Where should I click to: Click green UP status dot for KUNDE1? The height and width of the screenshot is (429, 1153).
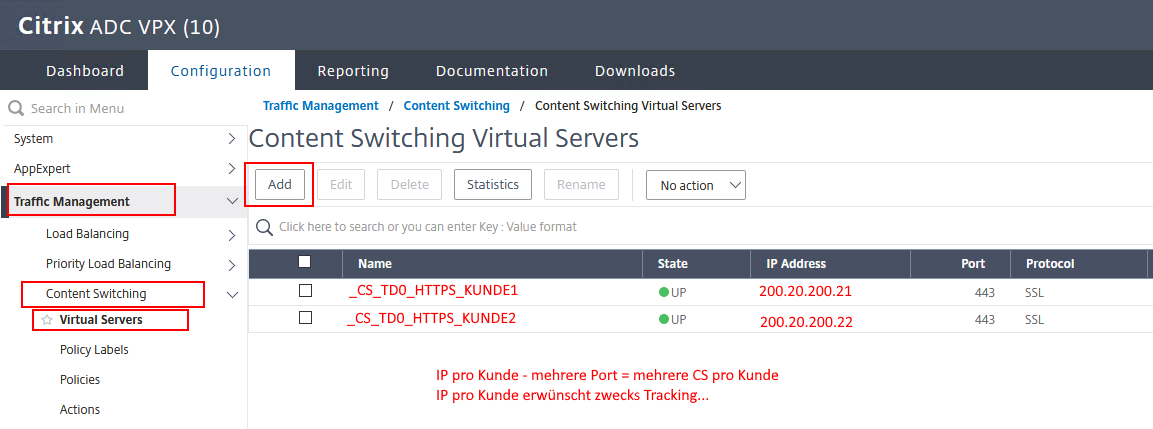[663, 292]
